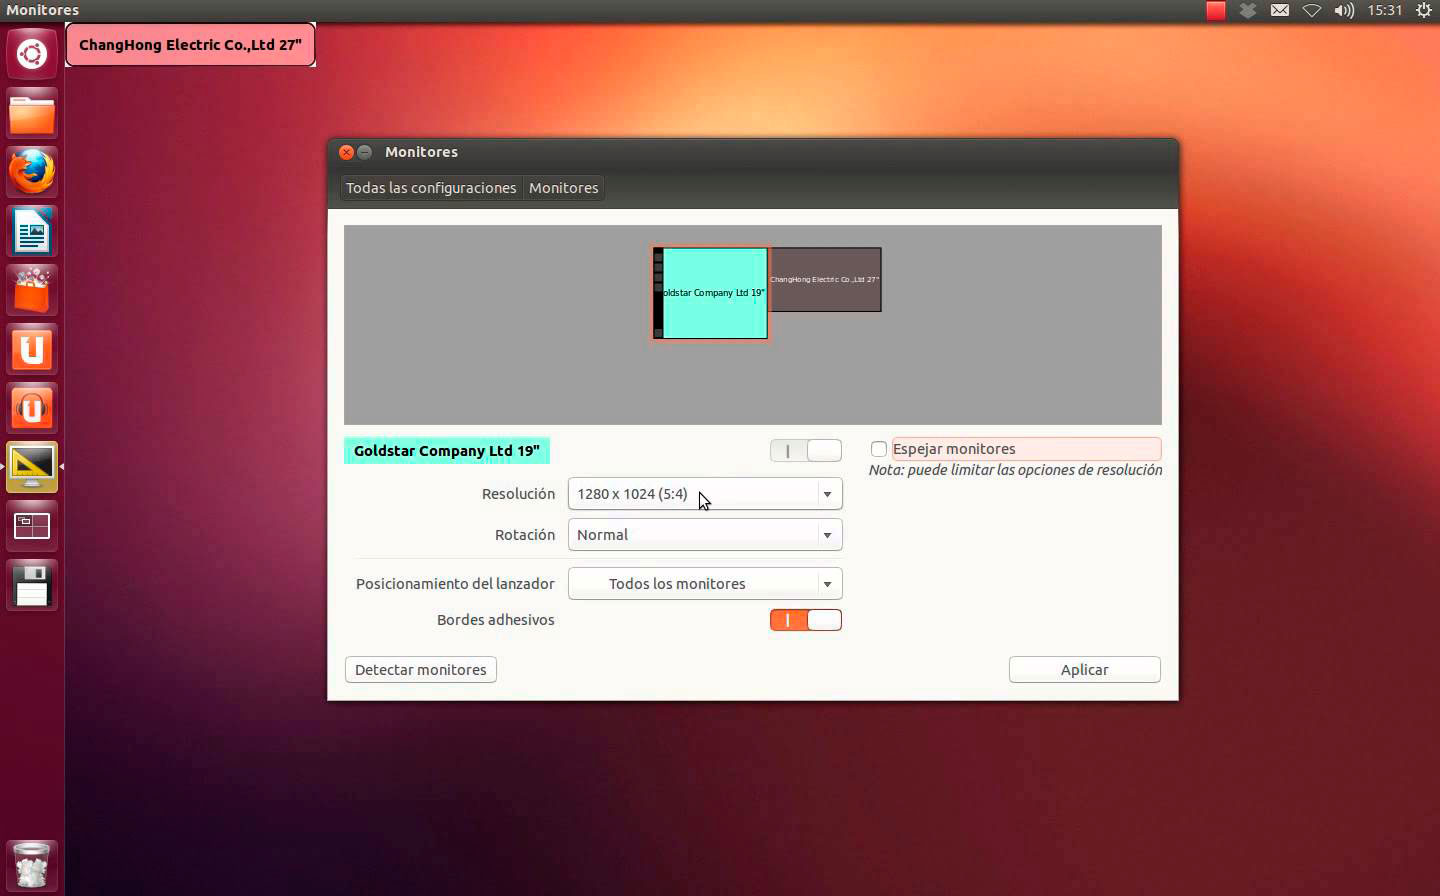Apply changes with the Aplicar button
1440x896 pixels.
click(x=1084, y=669)
